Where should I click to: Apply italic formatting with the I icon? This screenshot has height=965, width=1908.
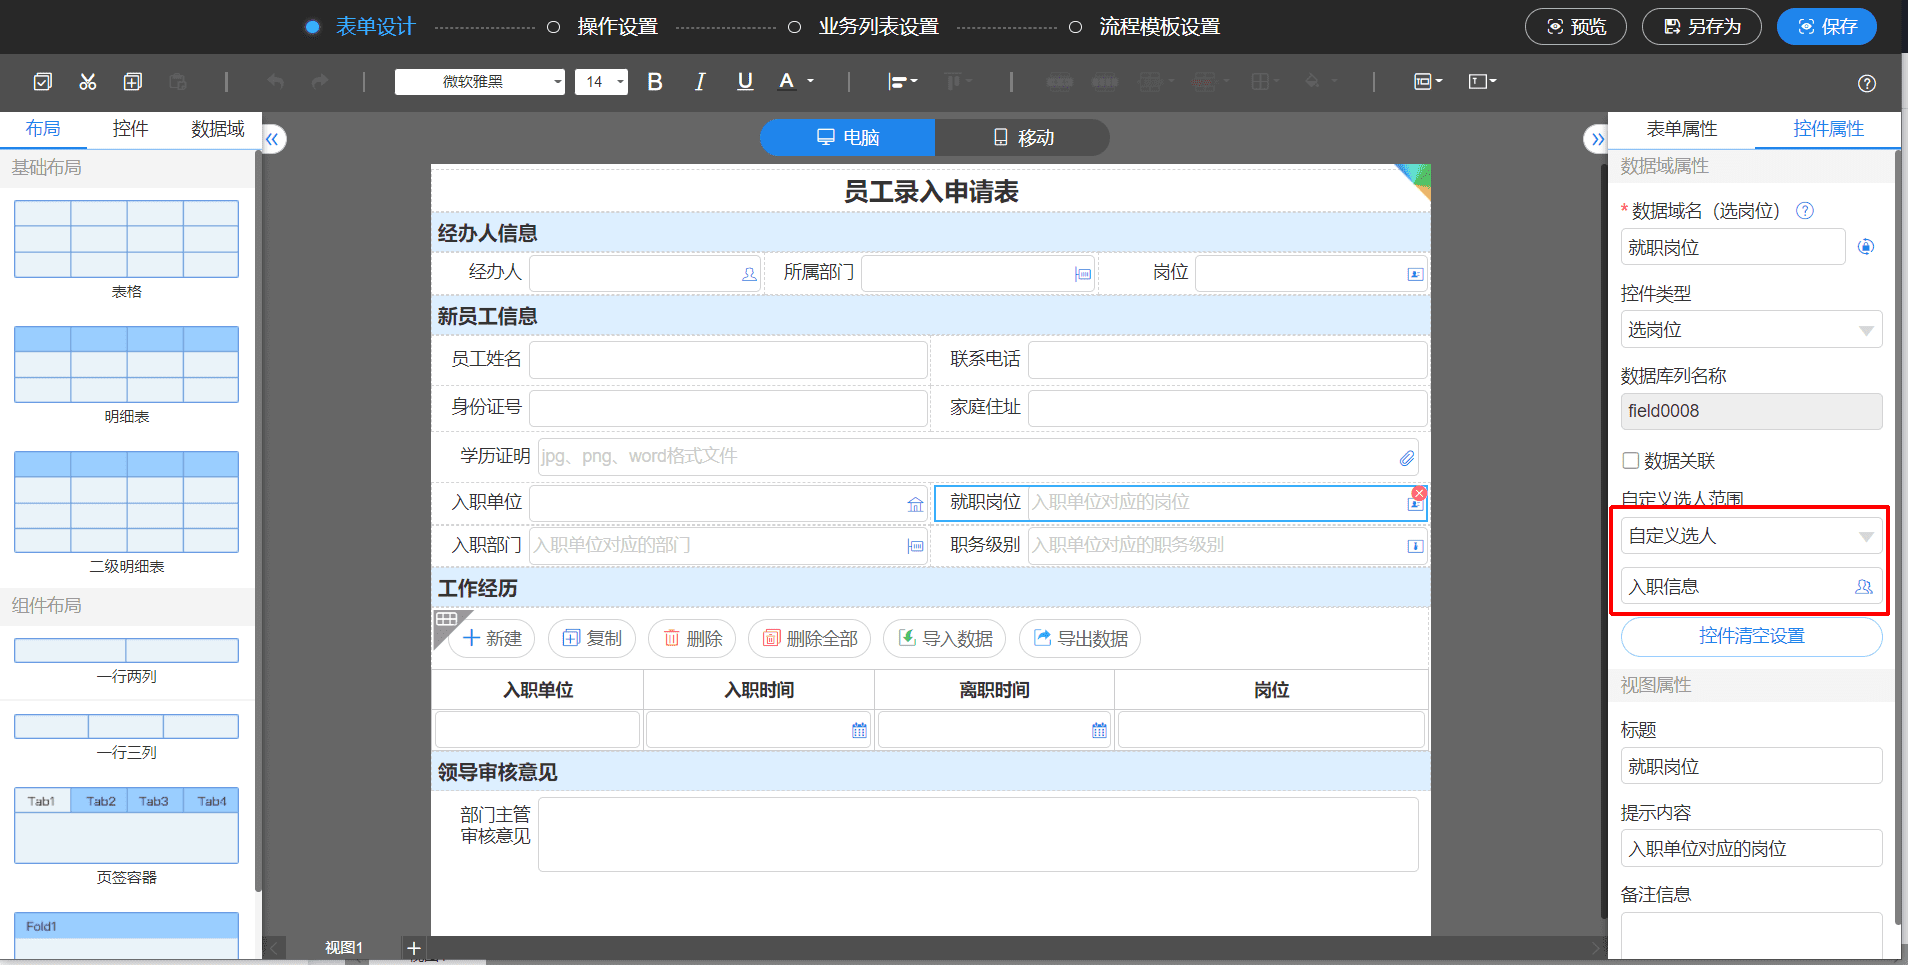pyautogui.click(x=700, y=82)
